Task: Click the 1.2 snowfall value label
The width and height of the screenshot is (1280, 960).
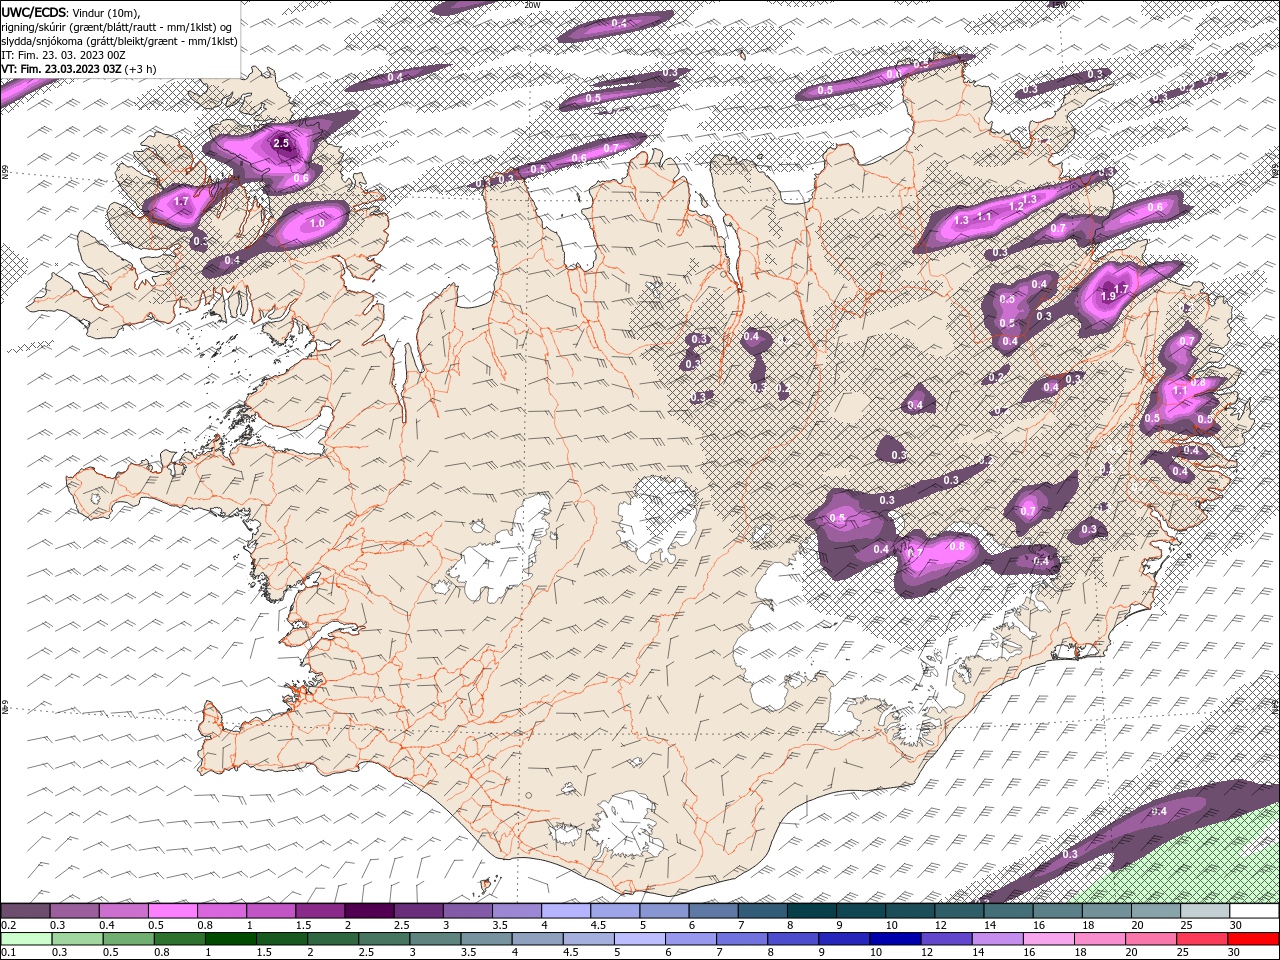Action: [x=1016, y=206]
